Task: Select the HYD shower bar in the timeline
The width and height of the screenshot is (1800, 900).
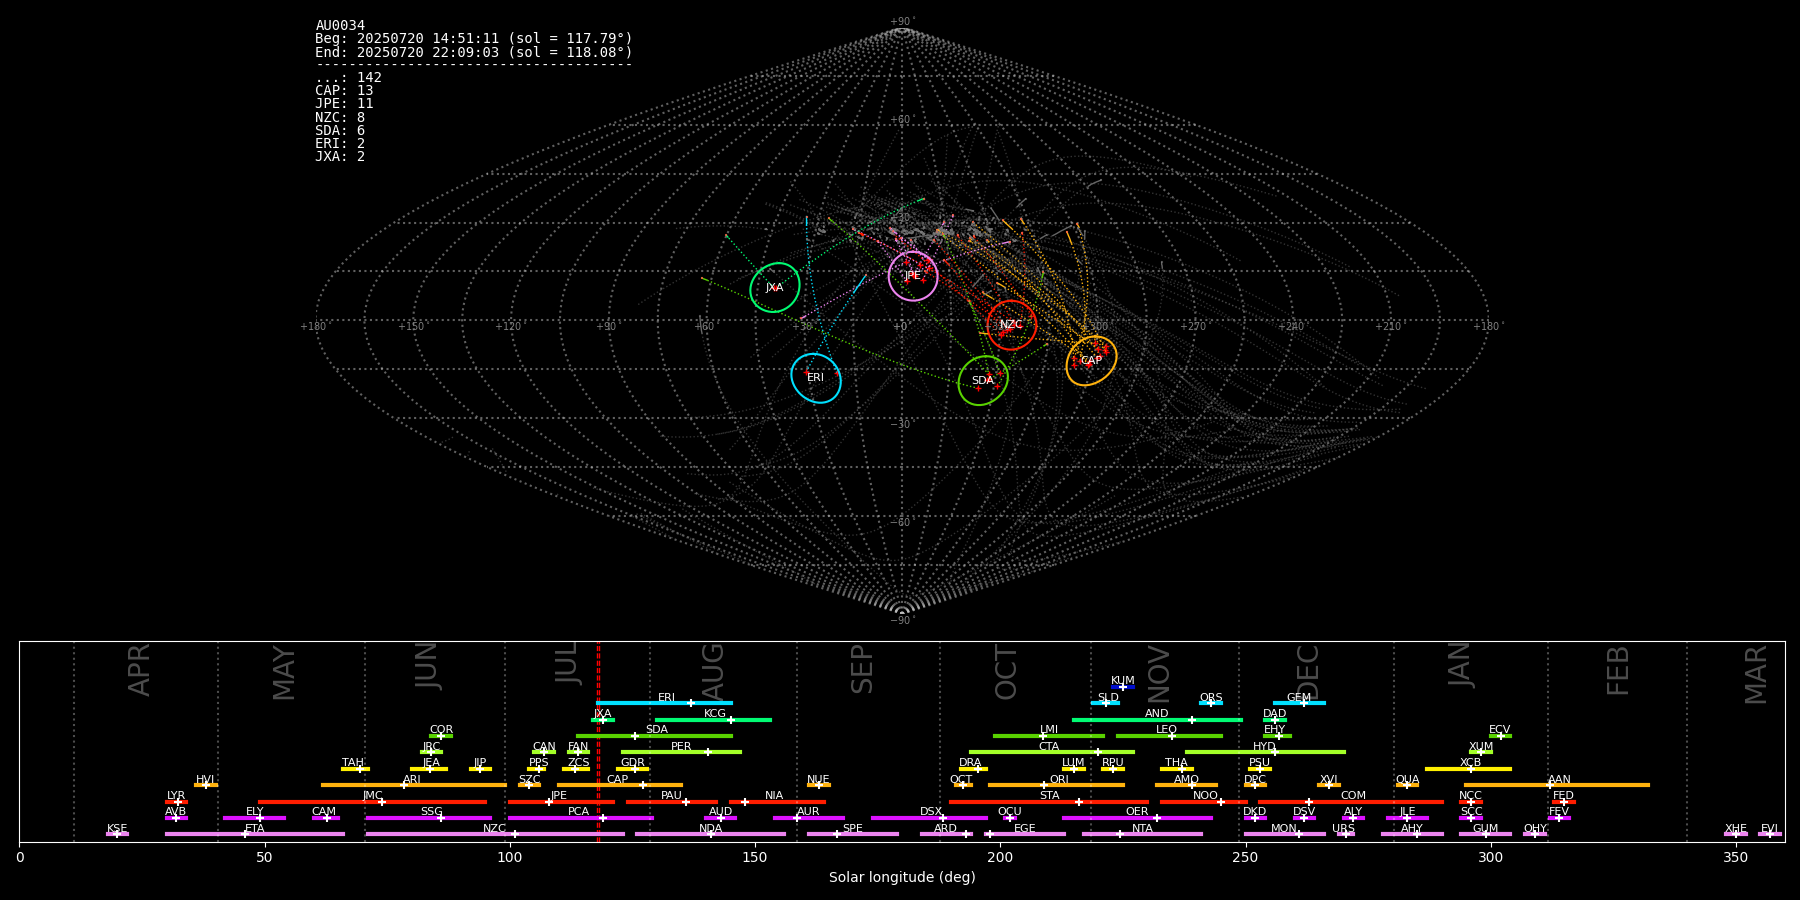Action: click(x=1265, y=752)
